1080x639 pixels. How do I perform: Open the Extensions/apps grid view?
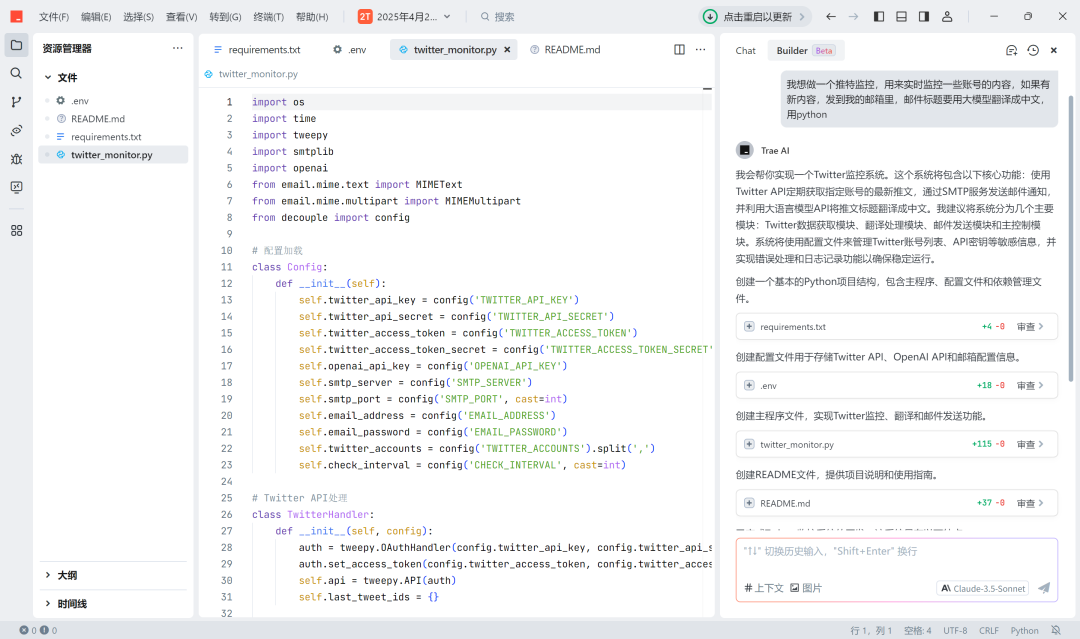tap(16, 230)
